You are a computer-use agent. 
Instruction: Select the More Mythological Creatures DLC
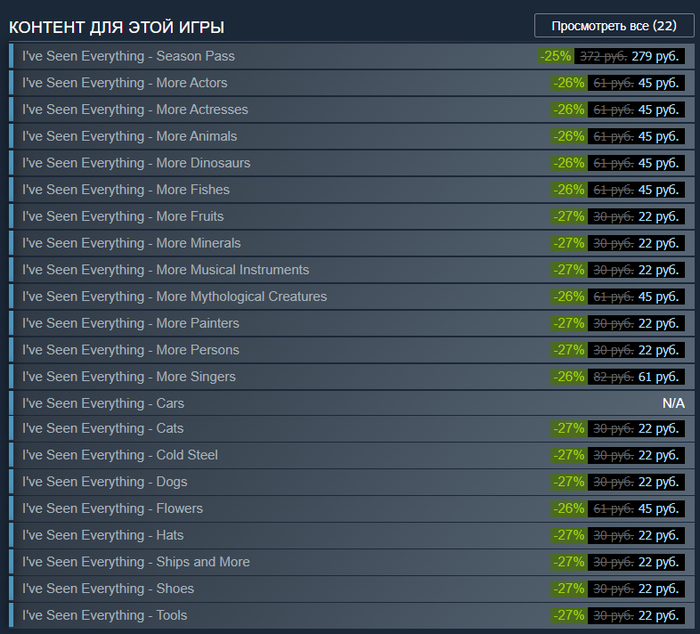coord(351,297)
